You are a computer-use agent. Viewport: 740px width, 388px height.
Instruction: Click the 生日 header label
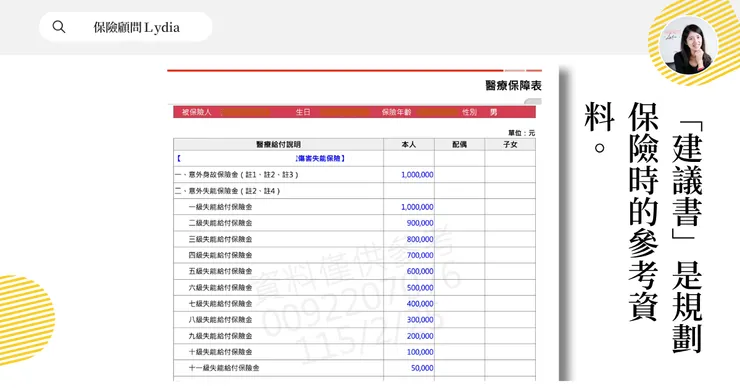303,112
